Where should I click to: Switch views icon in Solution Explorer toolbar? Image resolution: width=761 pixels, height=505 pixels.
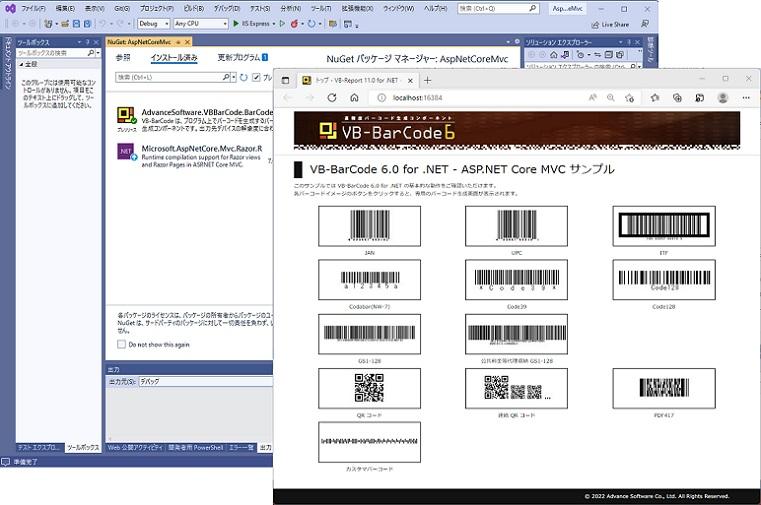(x=565, y=54)
